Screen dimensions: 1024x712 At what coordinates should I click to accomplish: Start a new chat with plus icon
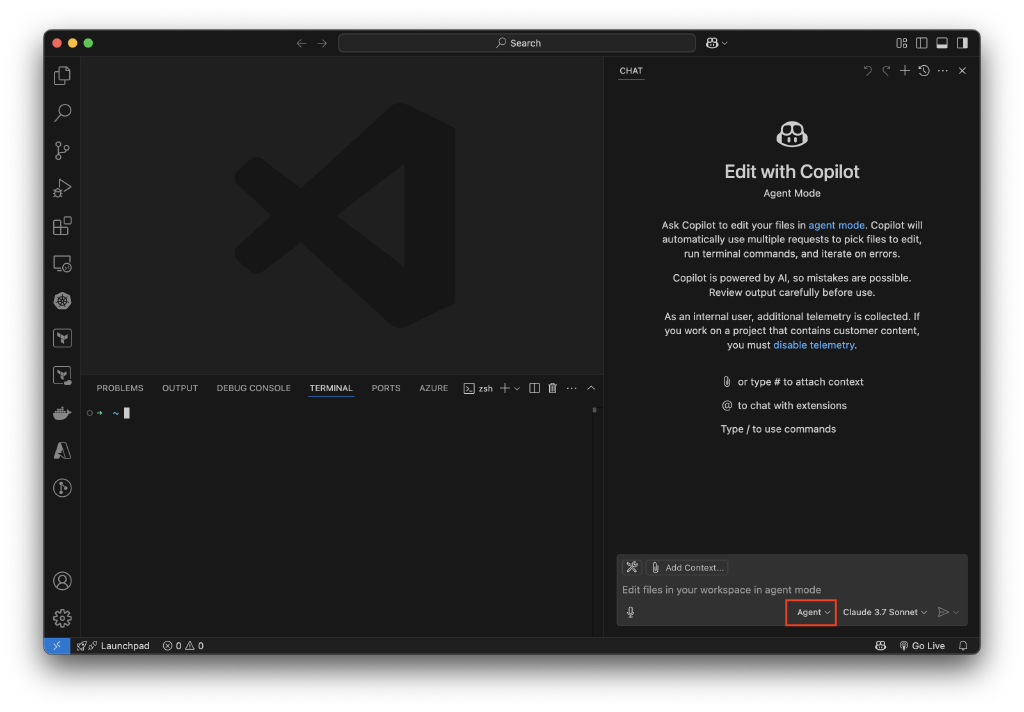pos(905,71)
